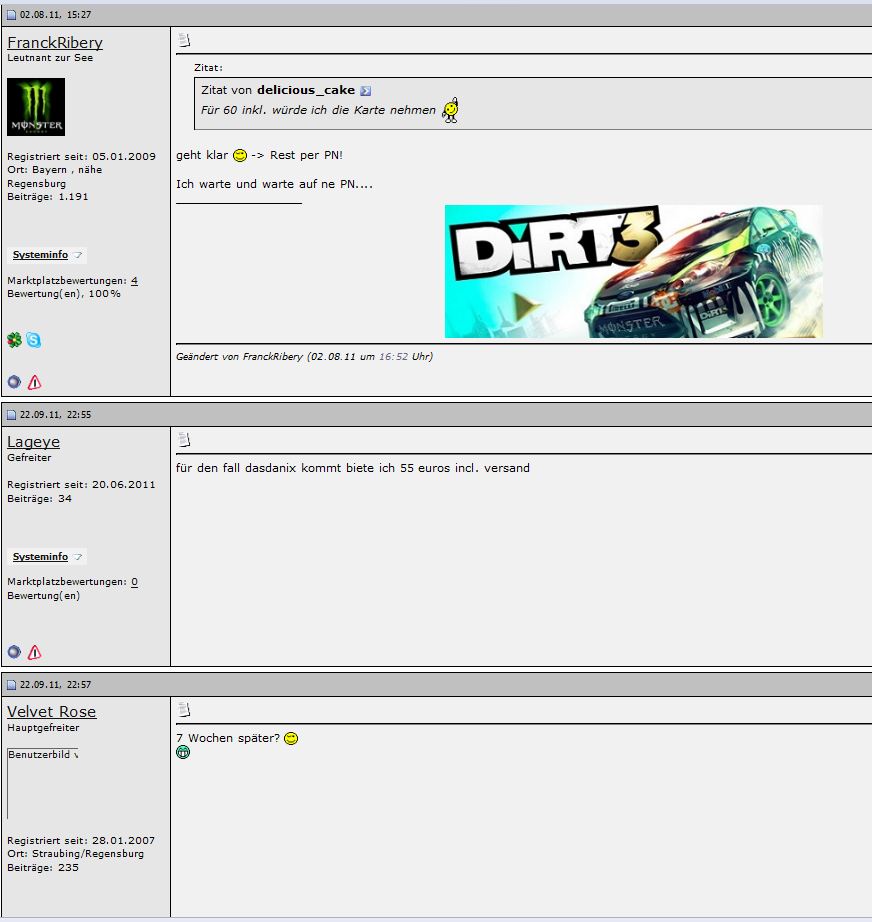The width and height of the screenshot is (872, 922).
Task: Click FranckRibery's Monster Energy avatar
Action: pyautogui.click(x=36, y=107)
